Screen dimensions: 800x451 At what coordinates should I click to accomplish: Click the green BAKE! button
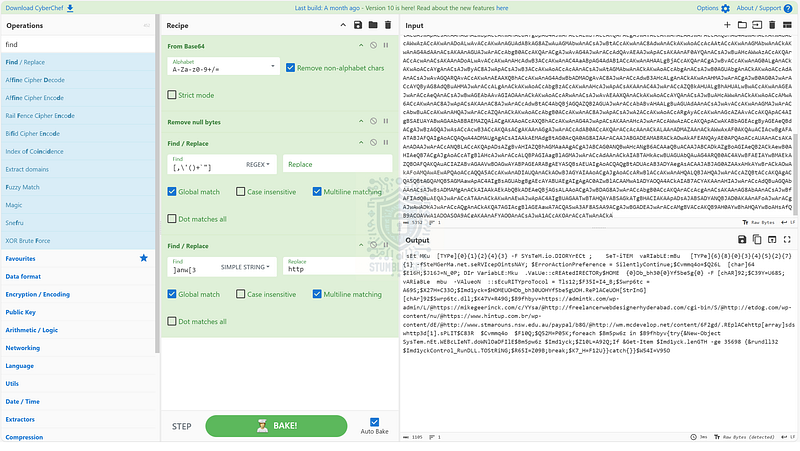click(276, 425)
